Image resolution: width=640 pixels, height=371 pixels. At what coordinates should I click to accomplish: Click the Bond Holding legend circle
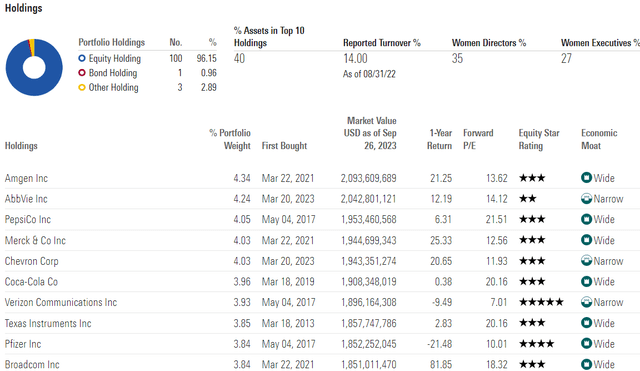pos(82,73)
